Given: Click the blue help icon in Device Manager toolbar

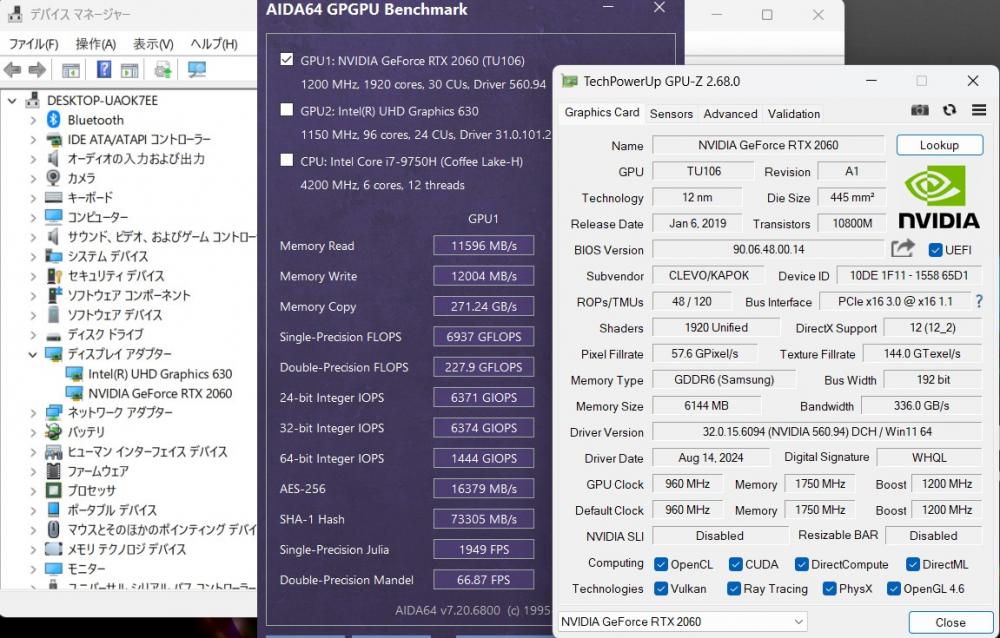Looking at the screenshot, I should click(x=103, y=70).
